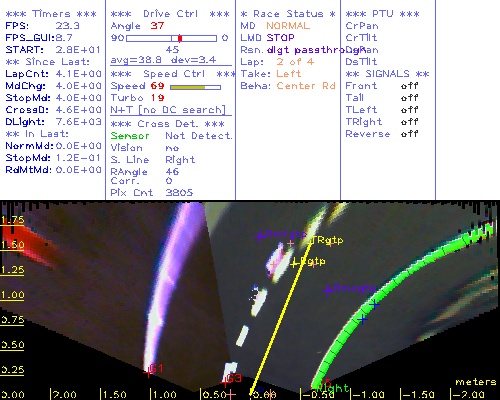Click the NORMAL mode value
Image resolution: width=500 pixels, height=400 pixels.
[x=288, y=26]
